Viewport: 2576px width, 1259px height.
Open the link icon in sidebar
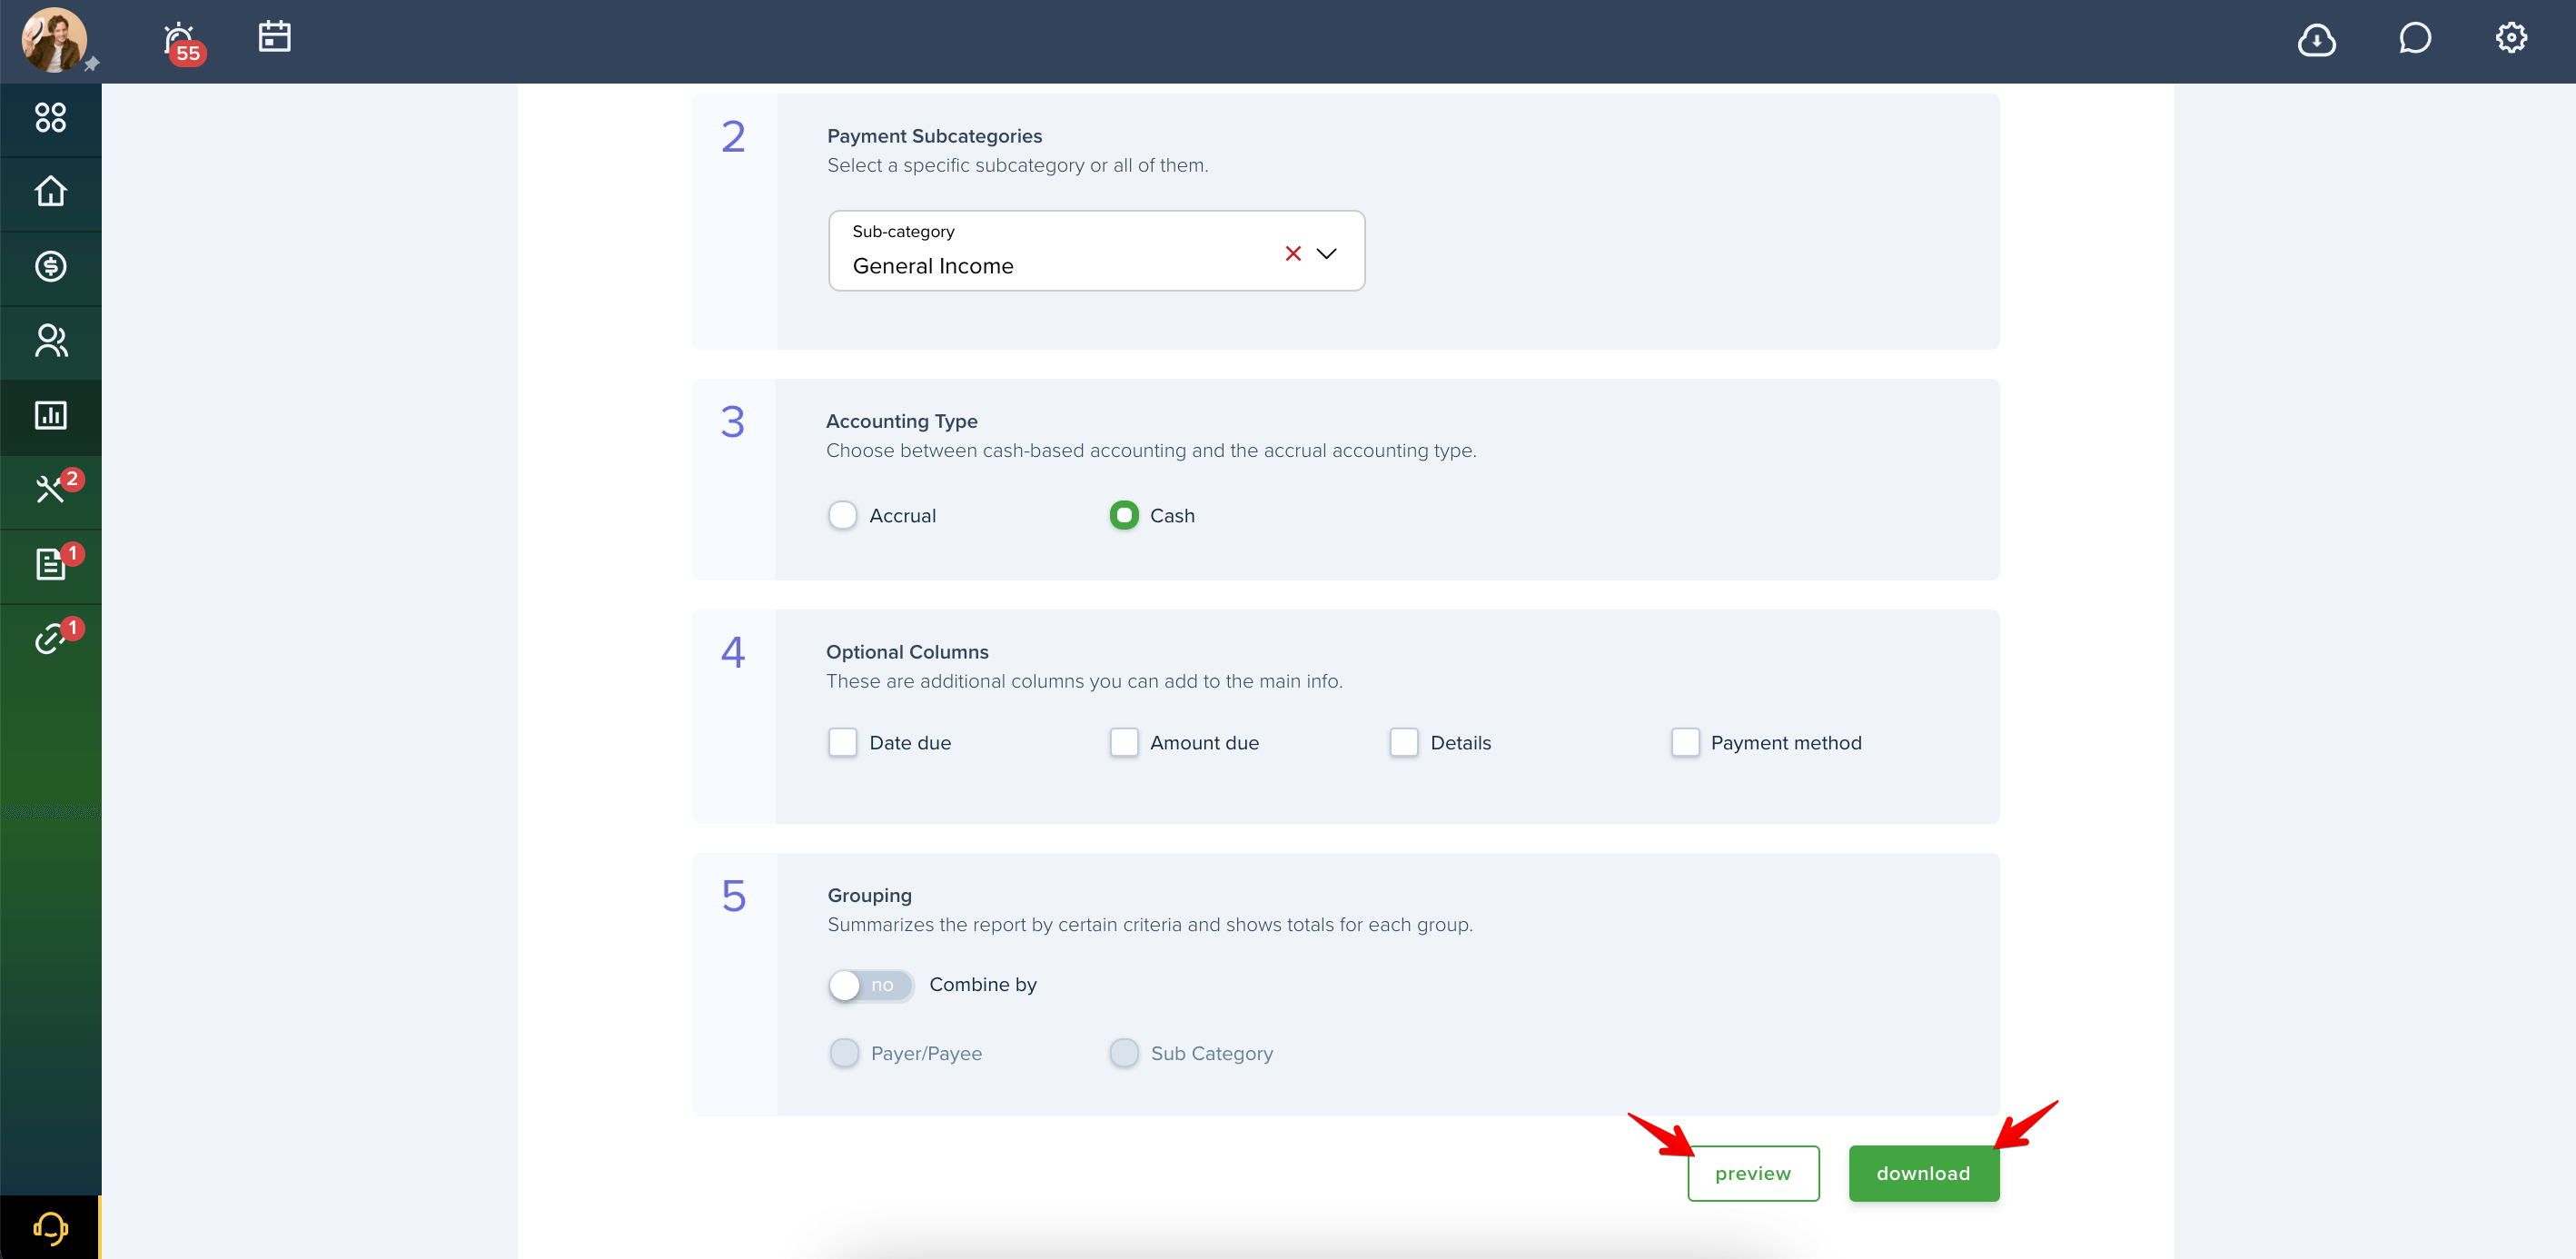(50, 639)
